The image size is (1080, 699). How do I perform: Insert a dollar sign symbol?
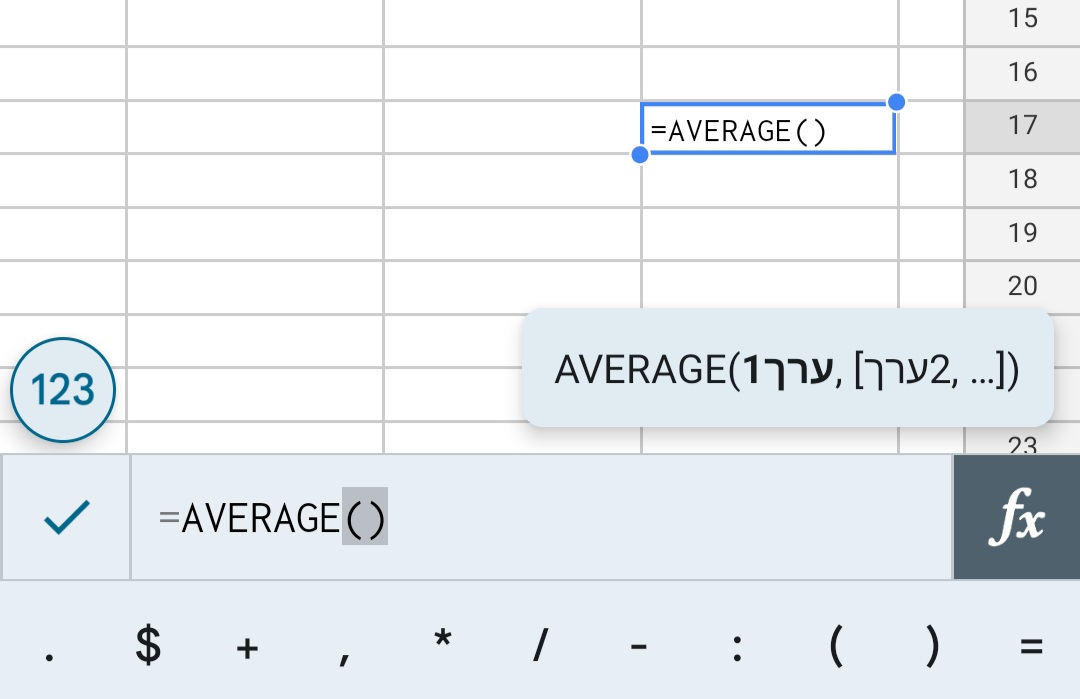146,647
